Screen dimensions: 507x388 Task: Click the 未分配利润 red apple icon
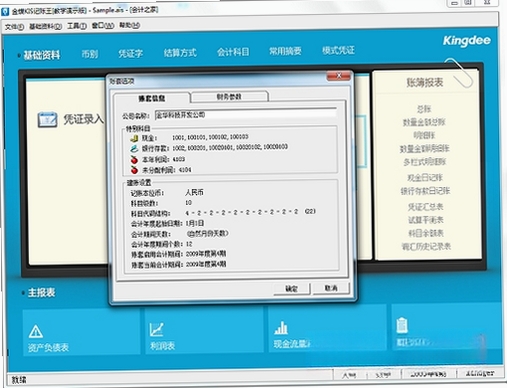pyautogui.click(x=134, y=170)
